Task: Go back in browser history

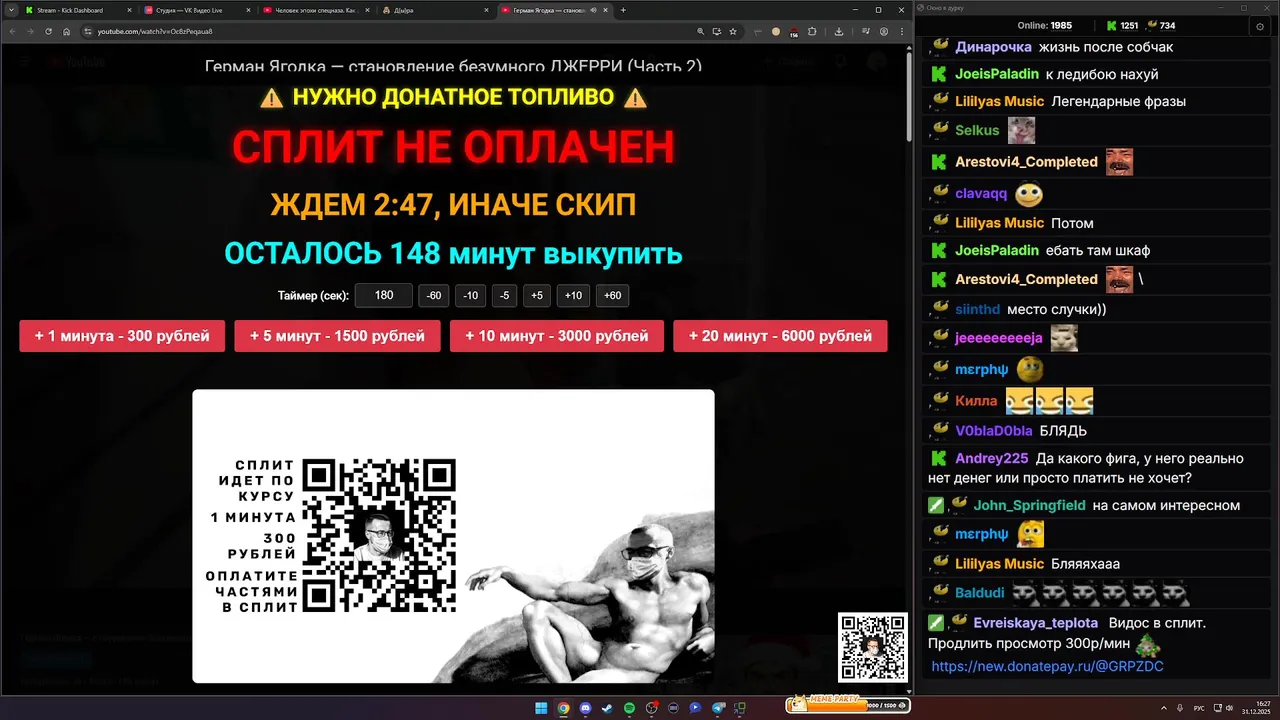Action: click(x=12, y=31)
